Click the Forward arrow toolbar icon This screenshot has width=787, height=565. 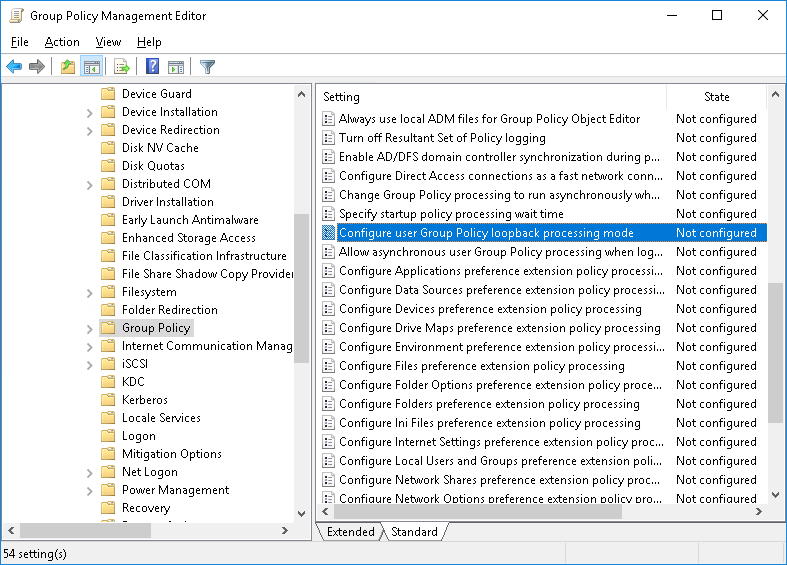(37, 67)
